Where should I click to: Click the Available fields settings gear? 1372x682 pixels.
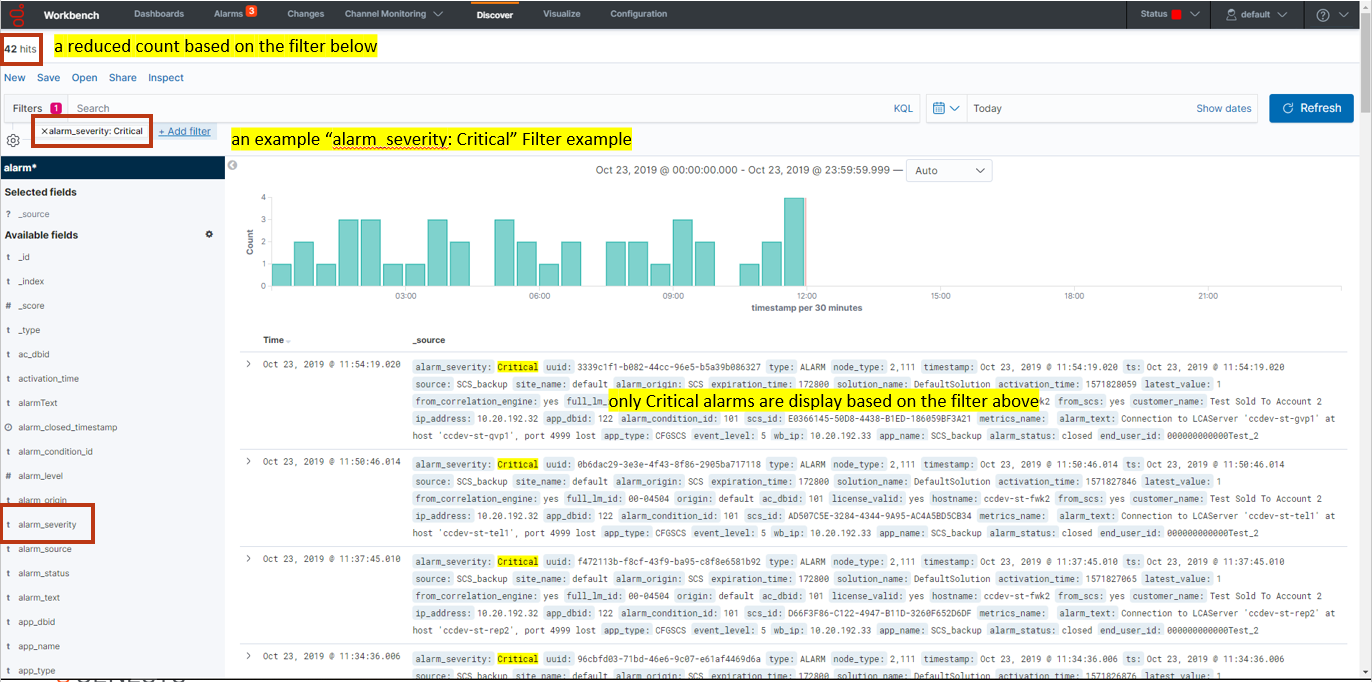pyautogui.click(x=209, y=234)
